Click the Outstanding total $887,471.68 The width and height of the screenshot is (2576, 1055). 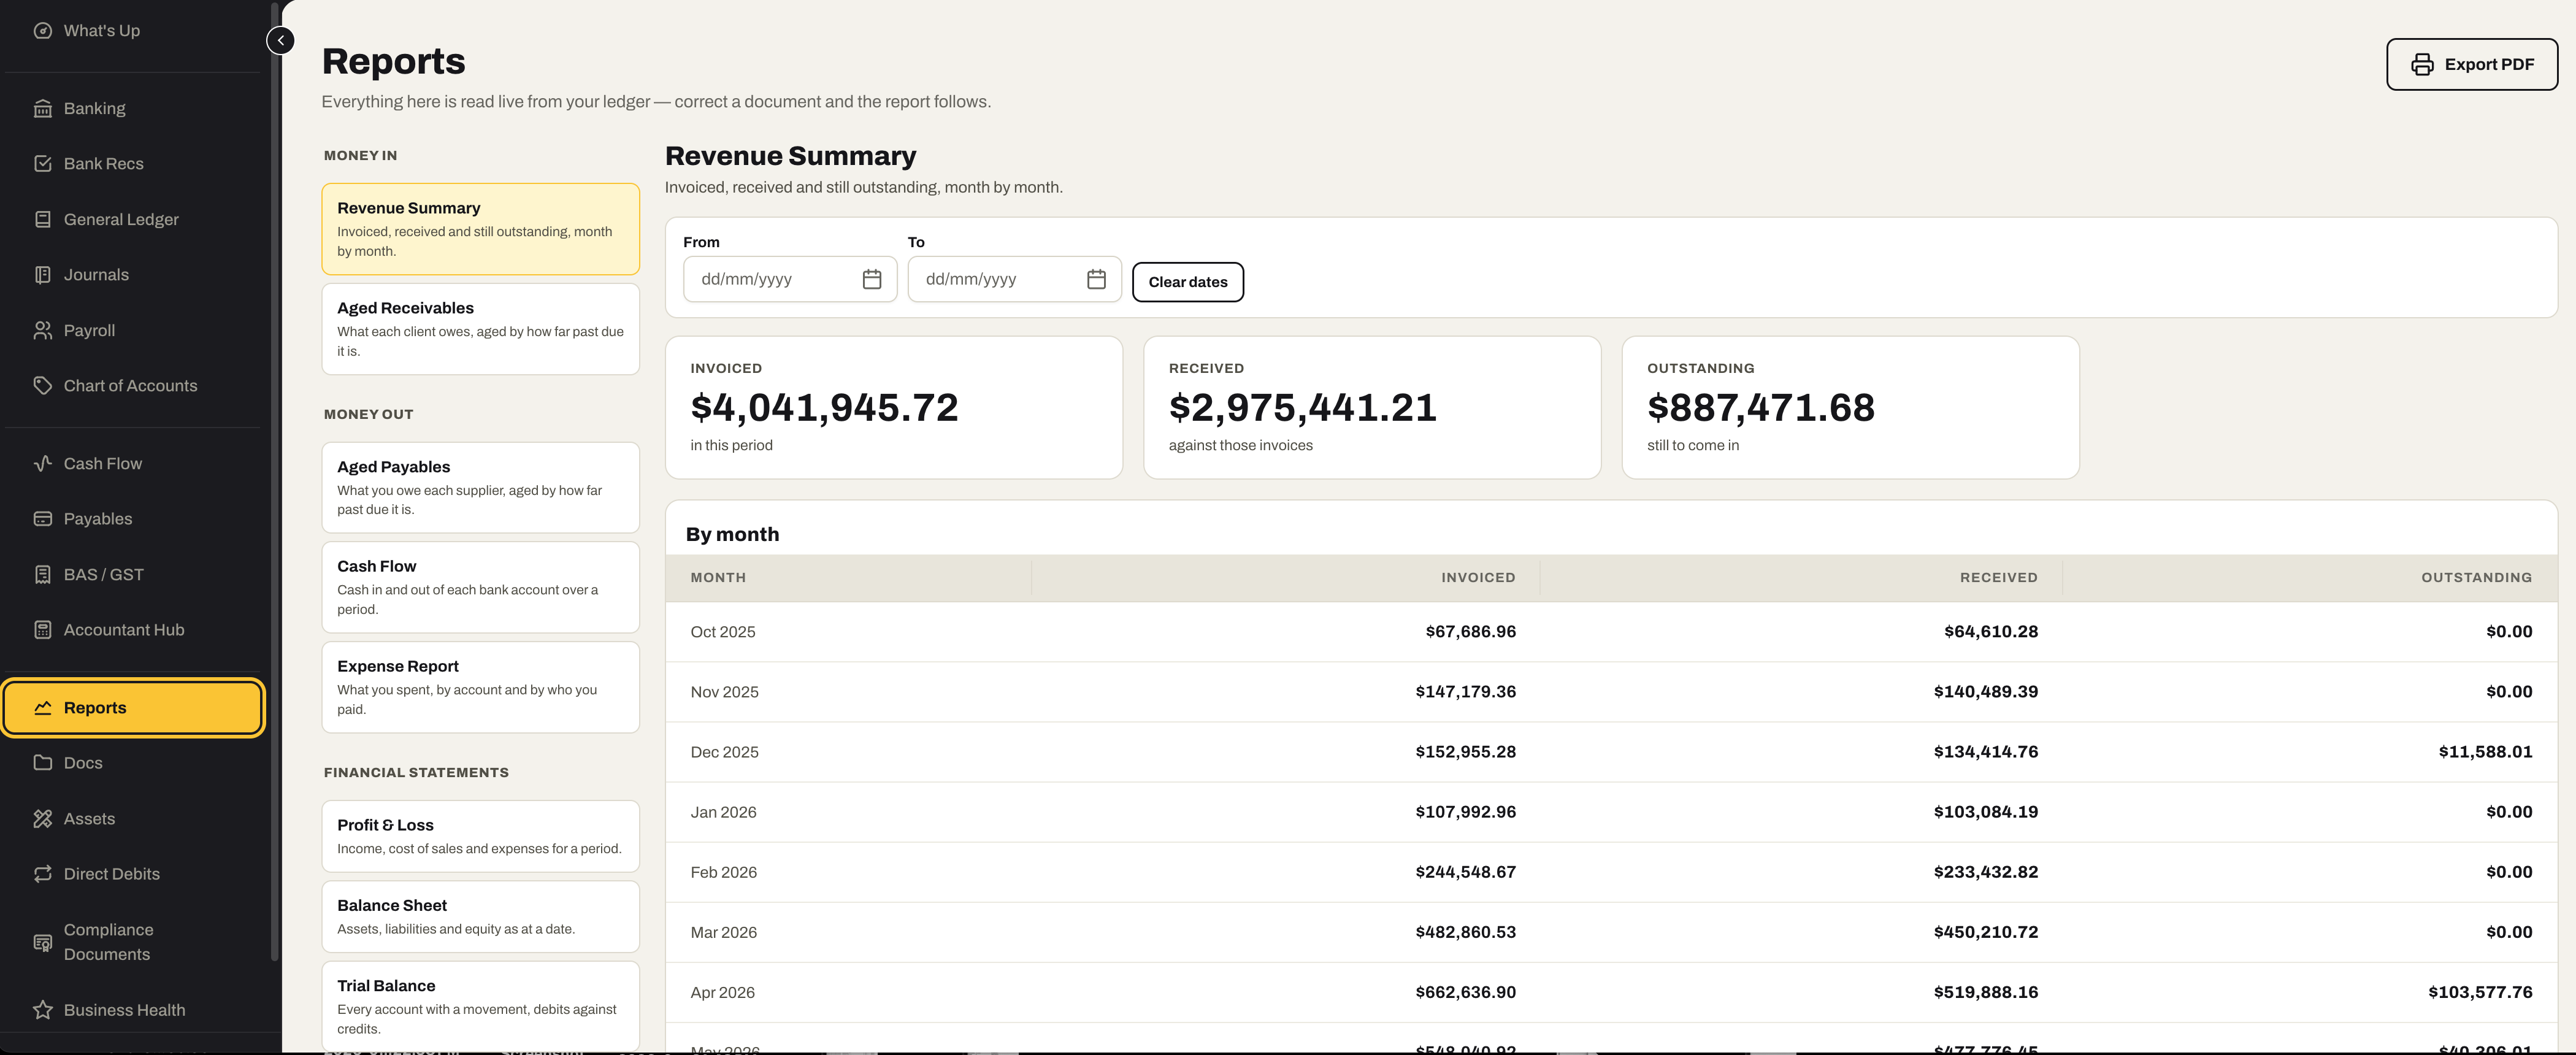click(1760, 408)
